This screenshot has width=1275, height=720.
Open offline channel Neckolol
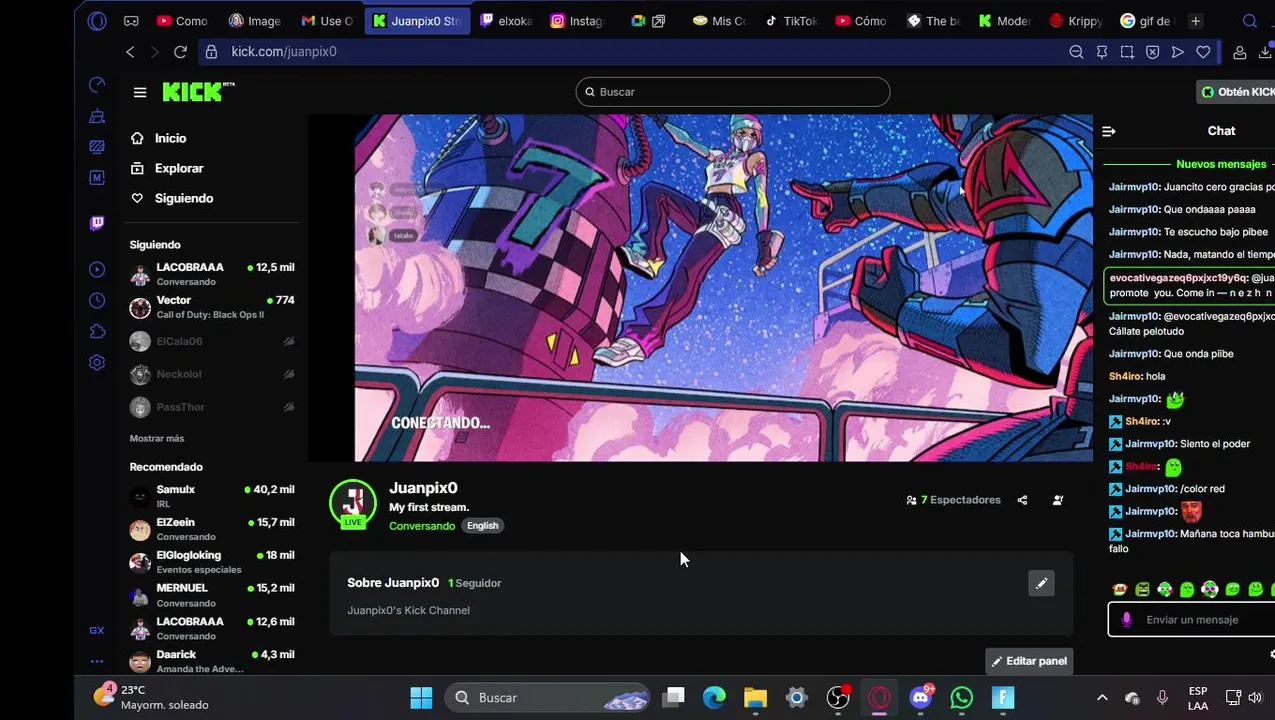[x=212, y=374]
